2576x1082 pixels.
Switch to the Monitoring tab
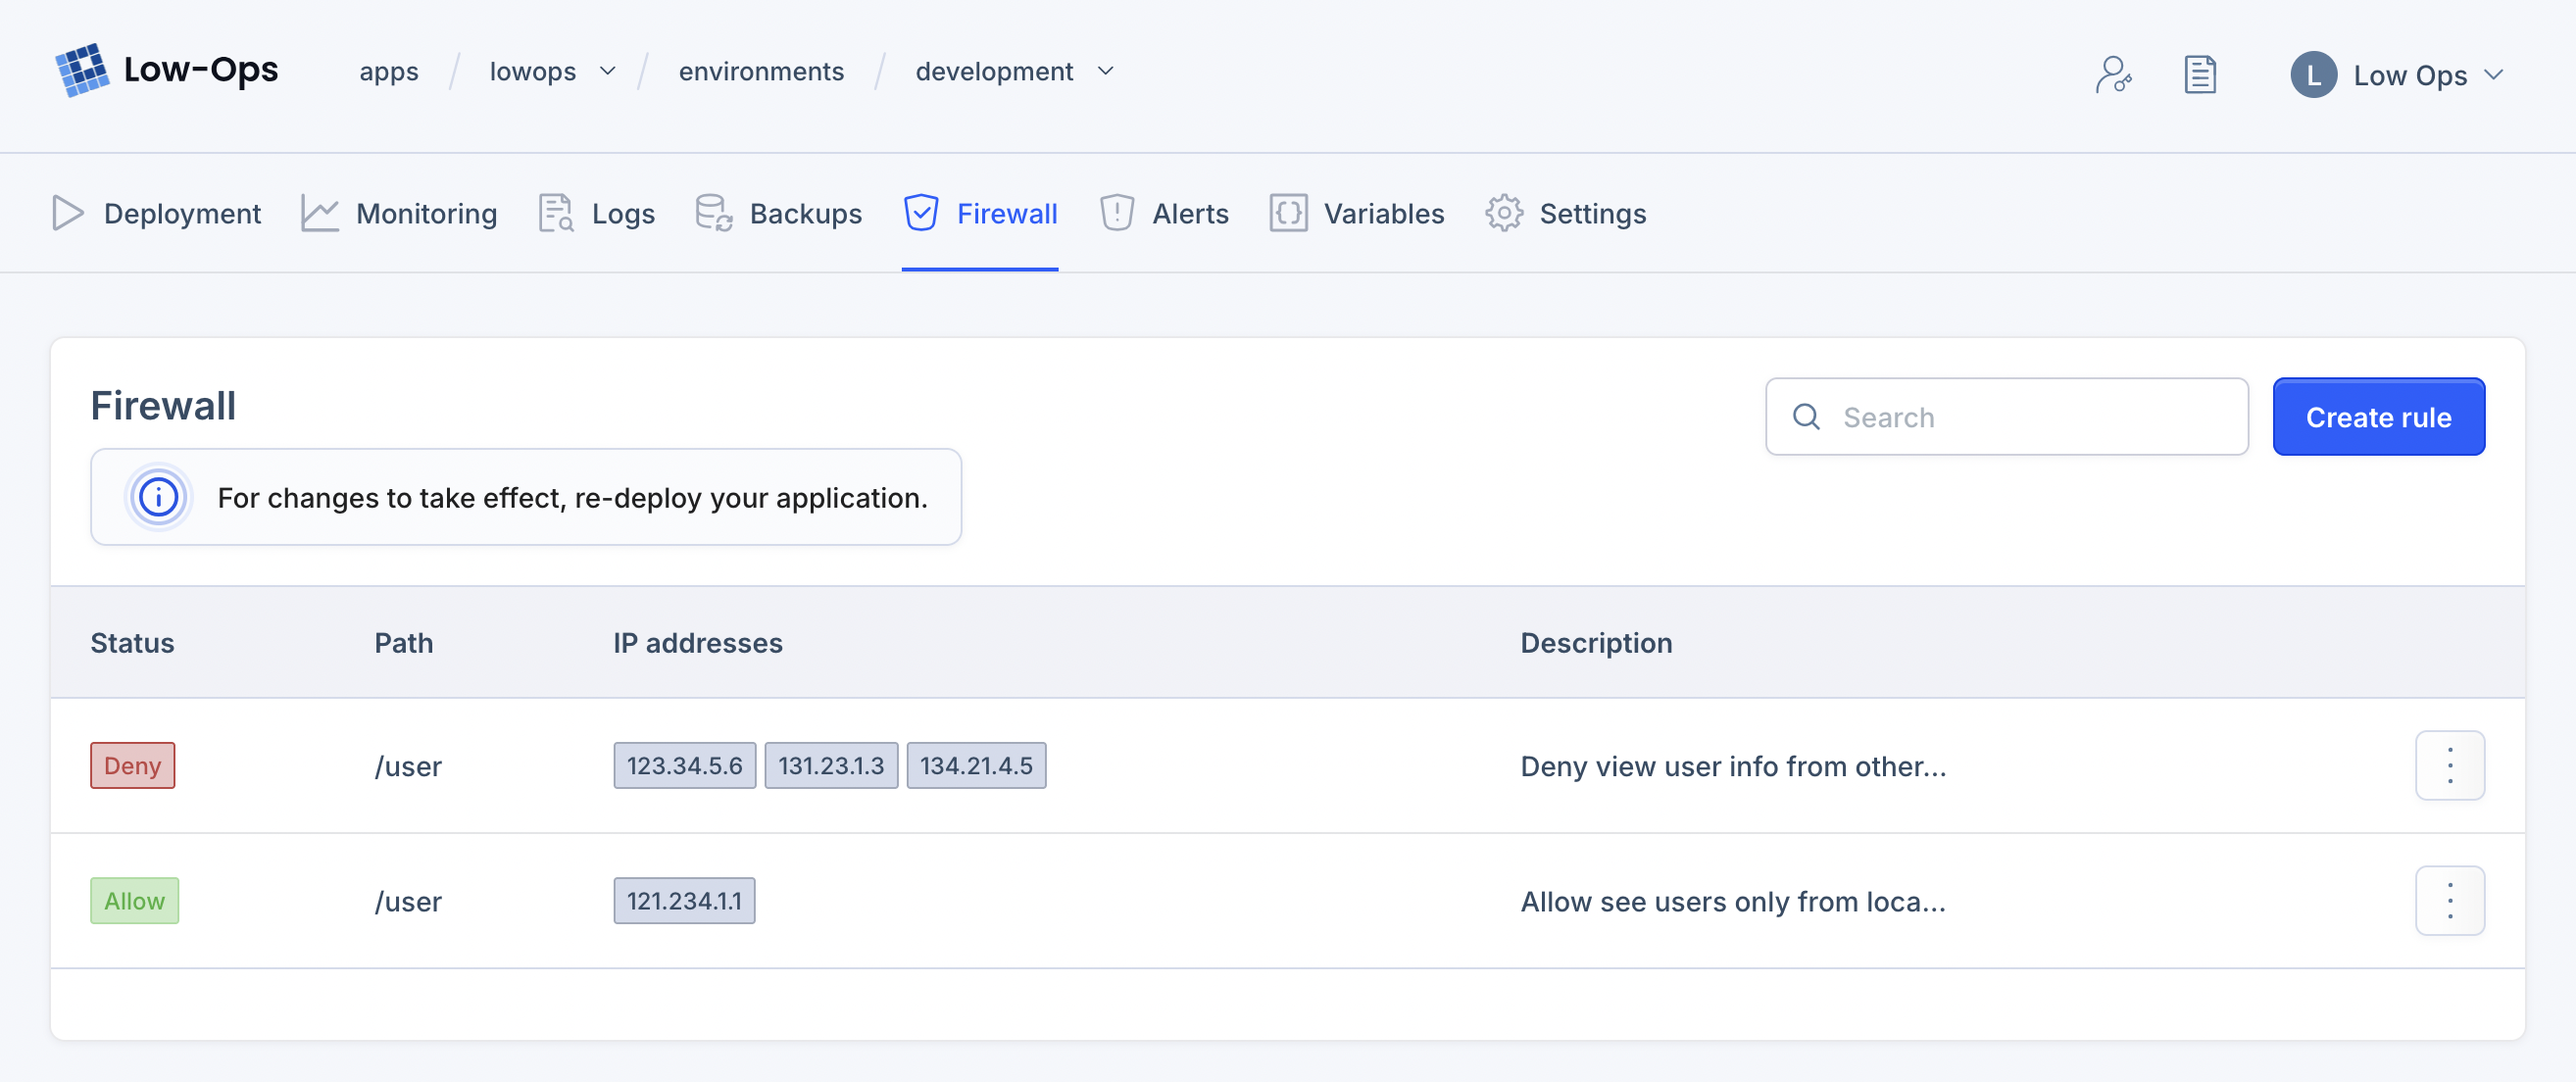pyautogui.click(x=399, y=213)
